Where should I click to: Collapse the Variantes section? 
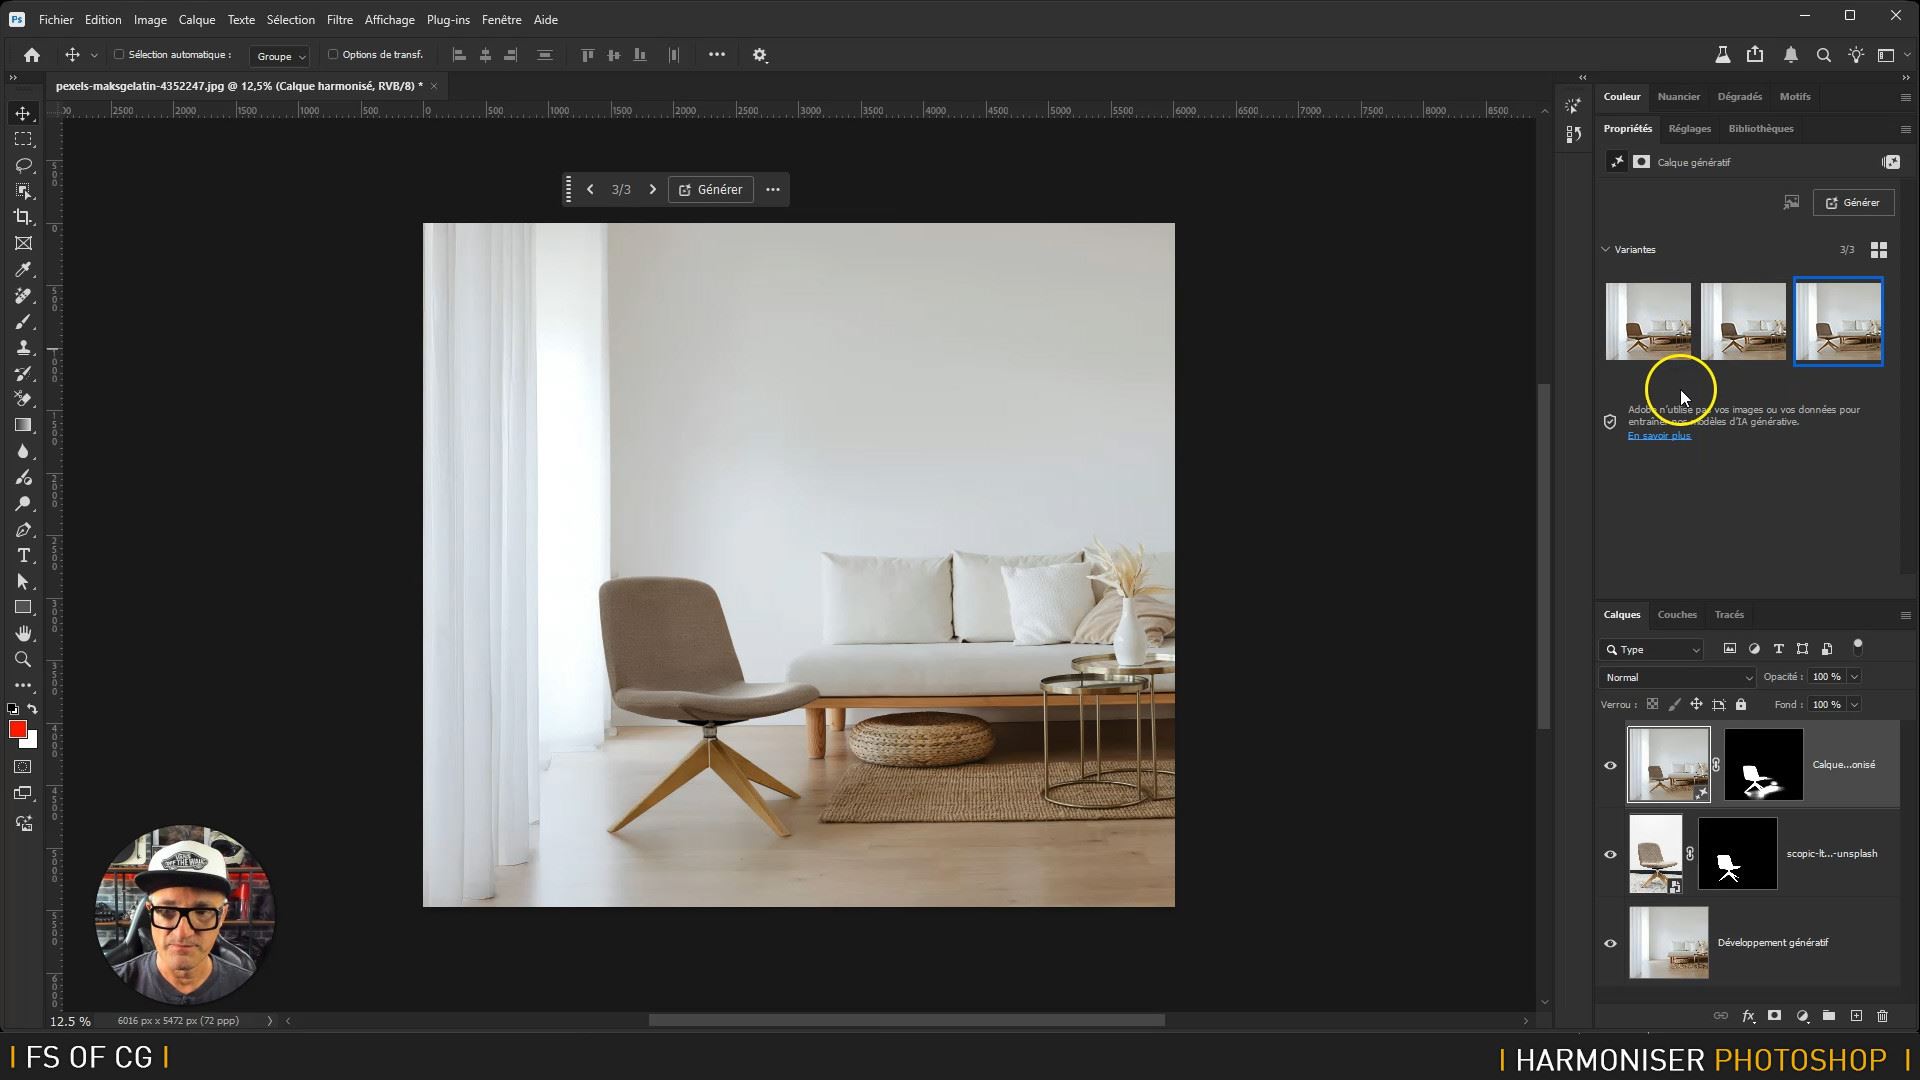coord(1606,250)
